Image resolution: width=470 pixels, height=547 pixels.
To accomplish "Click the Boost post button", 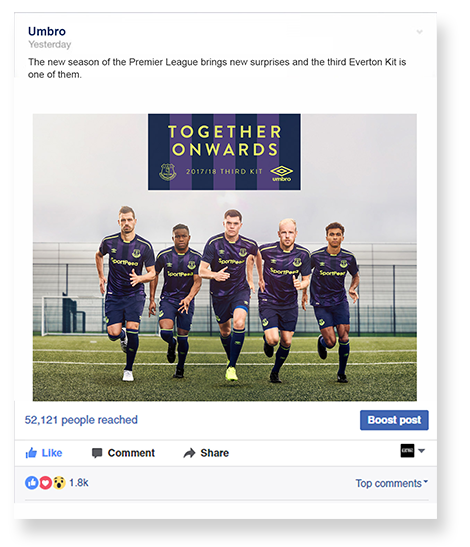I will 394,420.
